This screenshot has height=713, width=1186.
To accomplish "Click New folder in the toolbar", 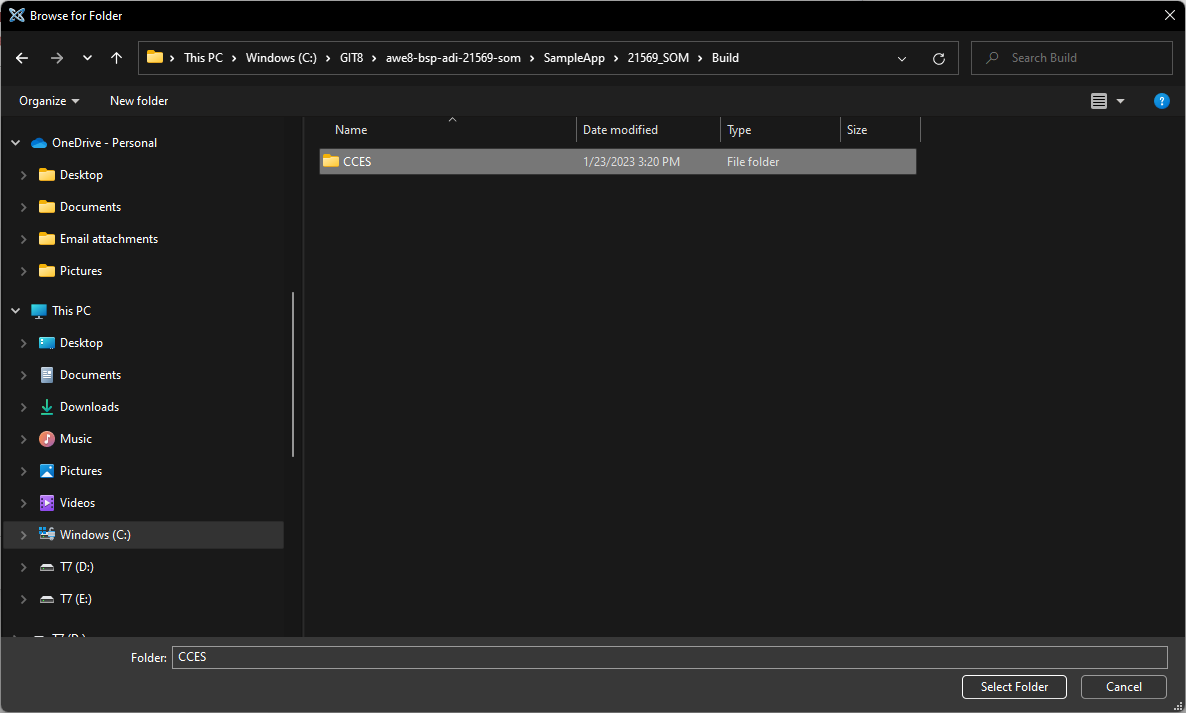I will 139,101.
